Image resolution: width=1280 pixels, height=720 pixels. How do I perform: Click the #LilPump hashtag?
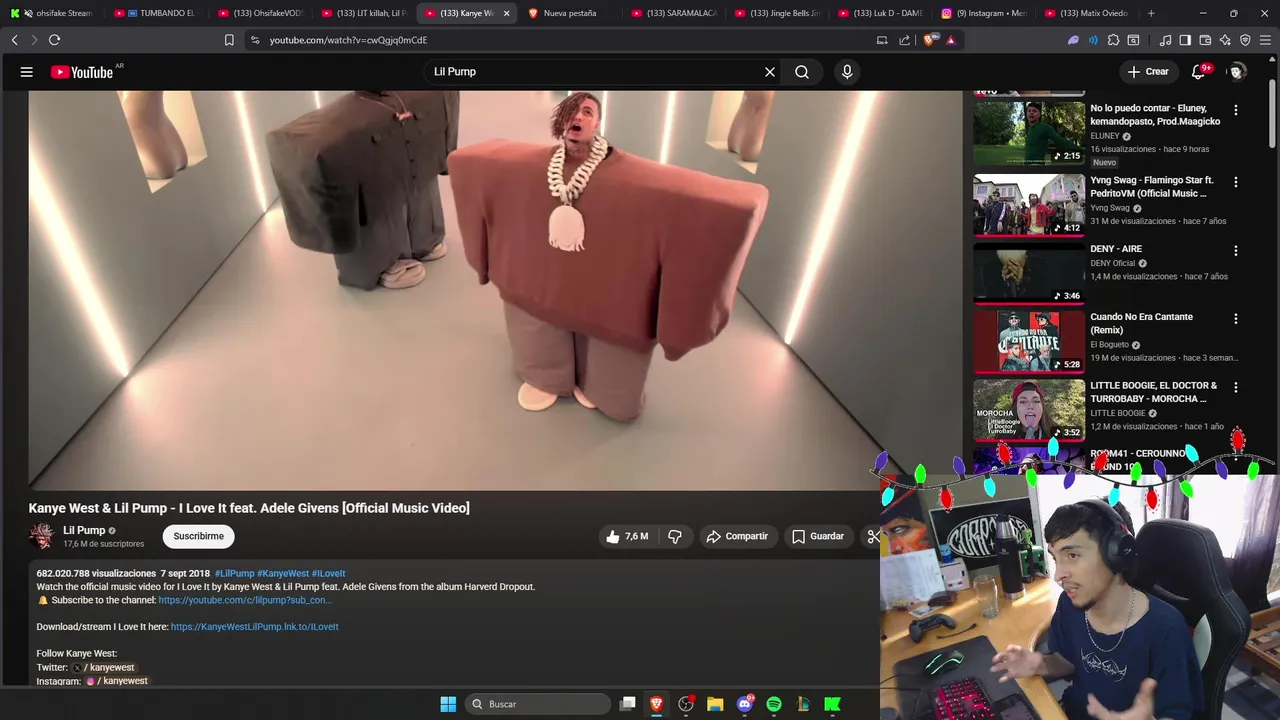[x=235, y=574]
